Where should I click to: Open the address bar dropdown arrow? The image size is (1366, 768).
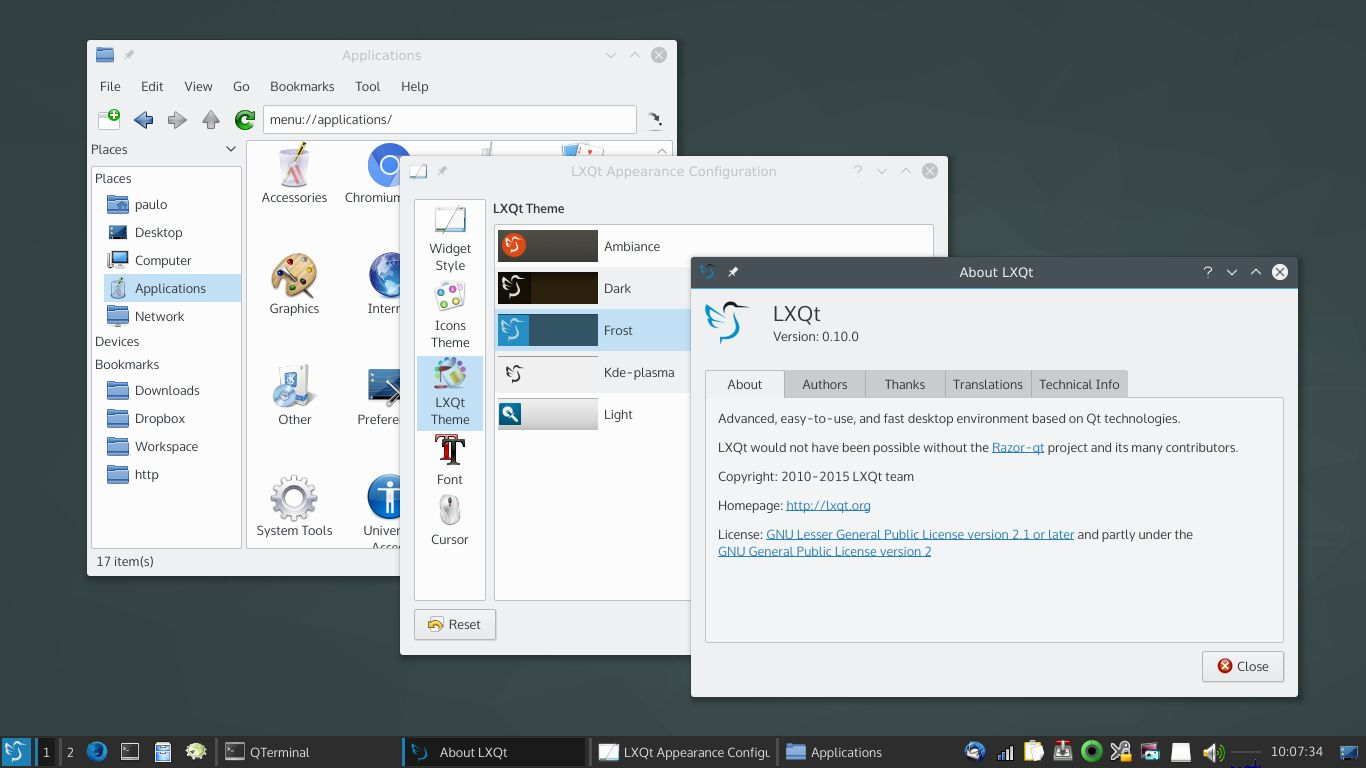[x=655, y=119]
